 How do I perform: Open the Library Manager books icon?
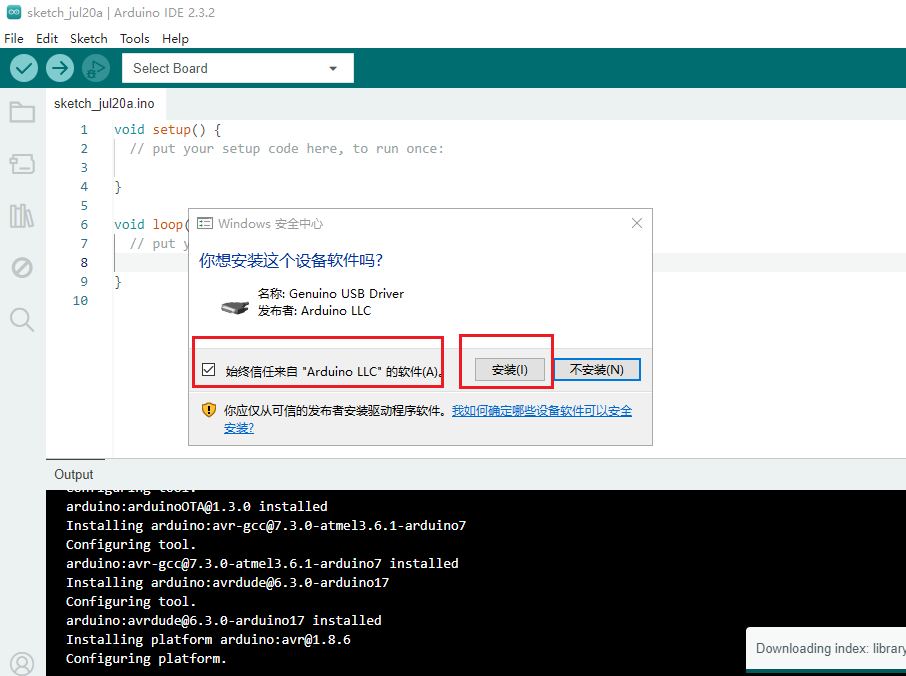(22, 216)
